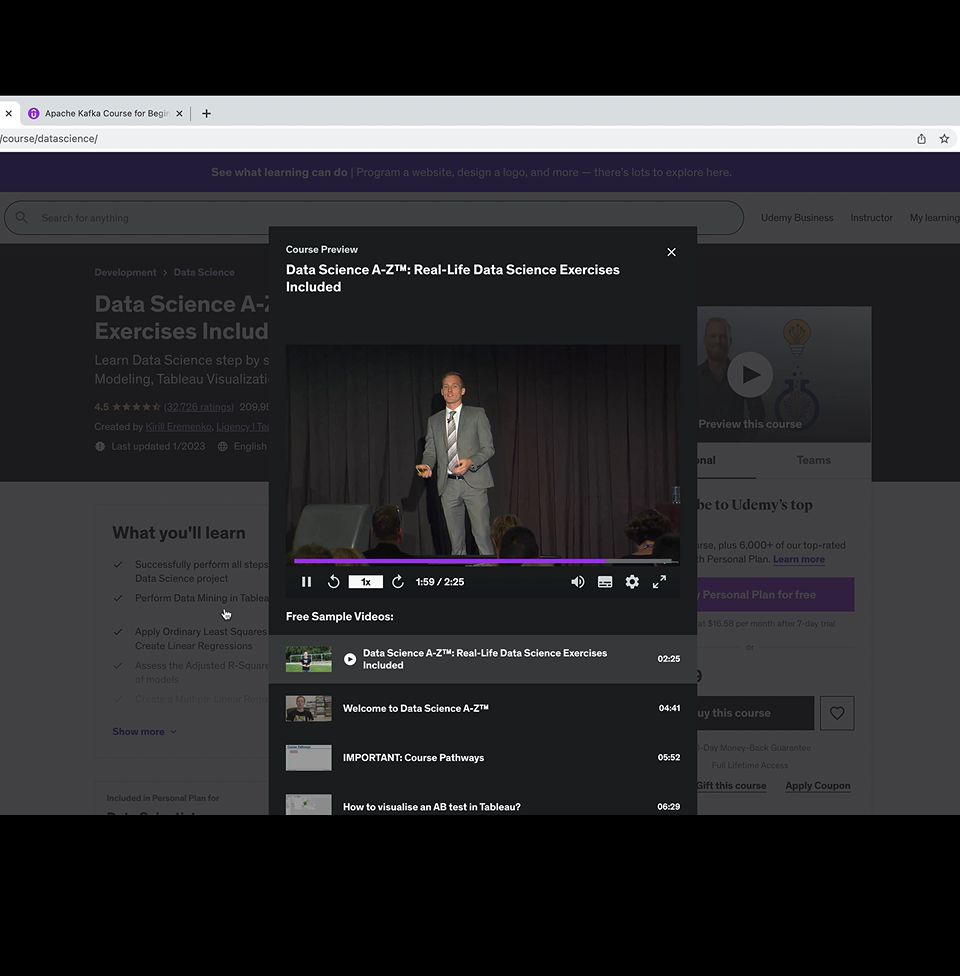The height and width of the screenshot is (976, 960).
Task: Expand Show more under What you'll learn
Action: (144, 731)
